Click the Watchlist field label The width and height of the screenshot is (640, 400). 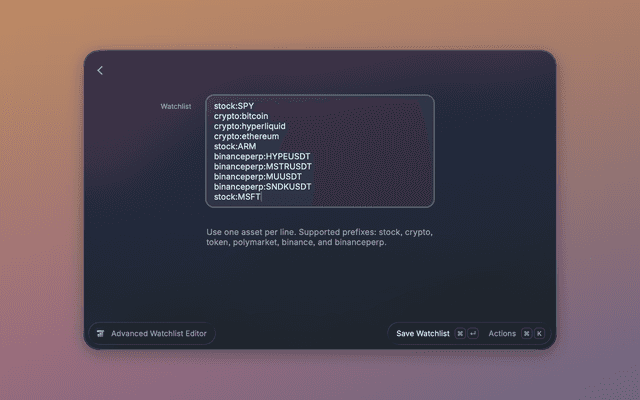click(x=176, y=107)
